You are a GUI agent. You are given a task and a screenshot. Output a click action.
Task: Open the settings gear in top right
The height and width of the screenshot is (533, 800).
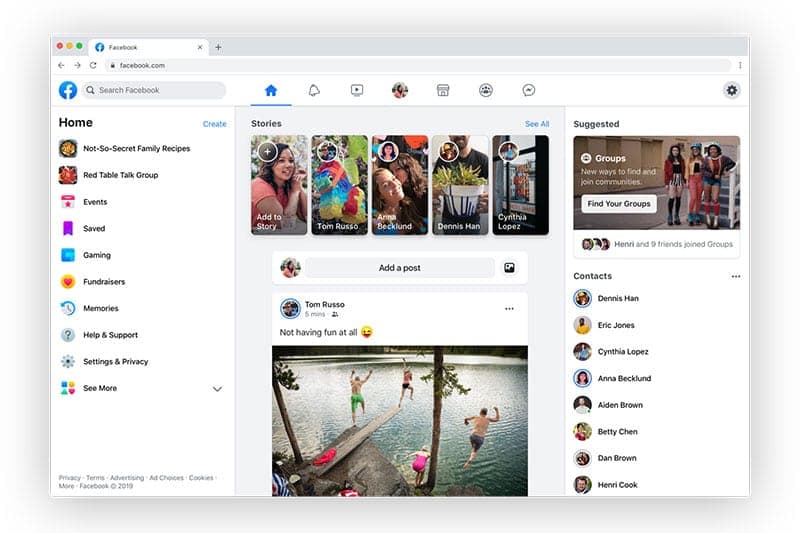pyautogui.click(x=732, y=90)
